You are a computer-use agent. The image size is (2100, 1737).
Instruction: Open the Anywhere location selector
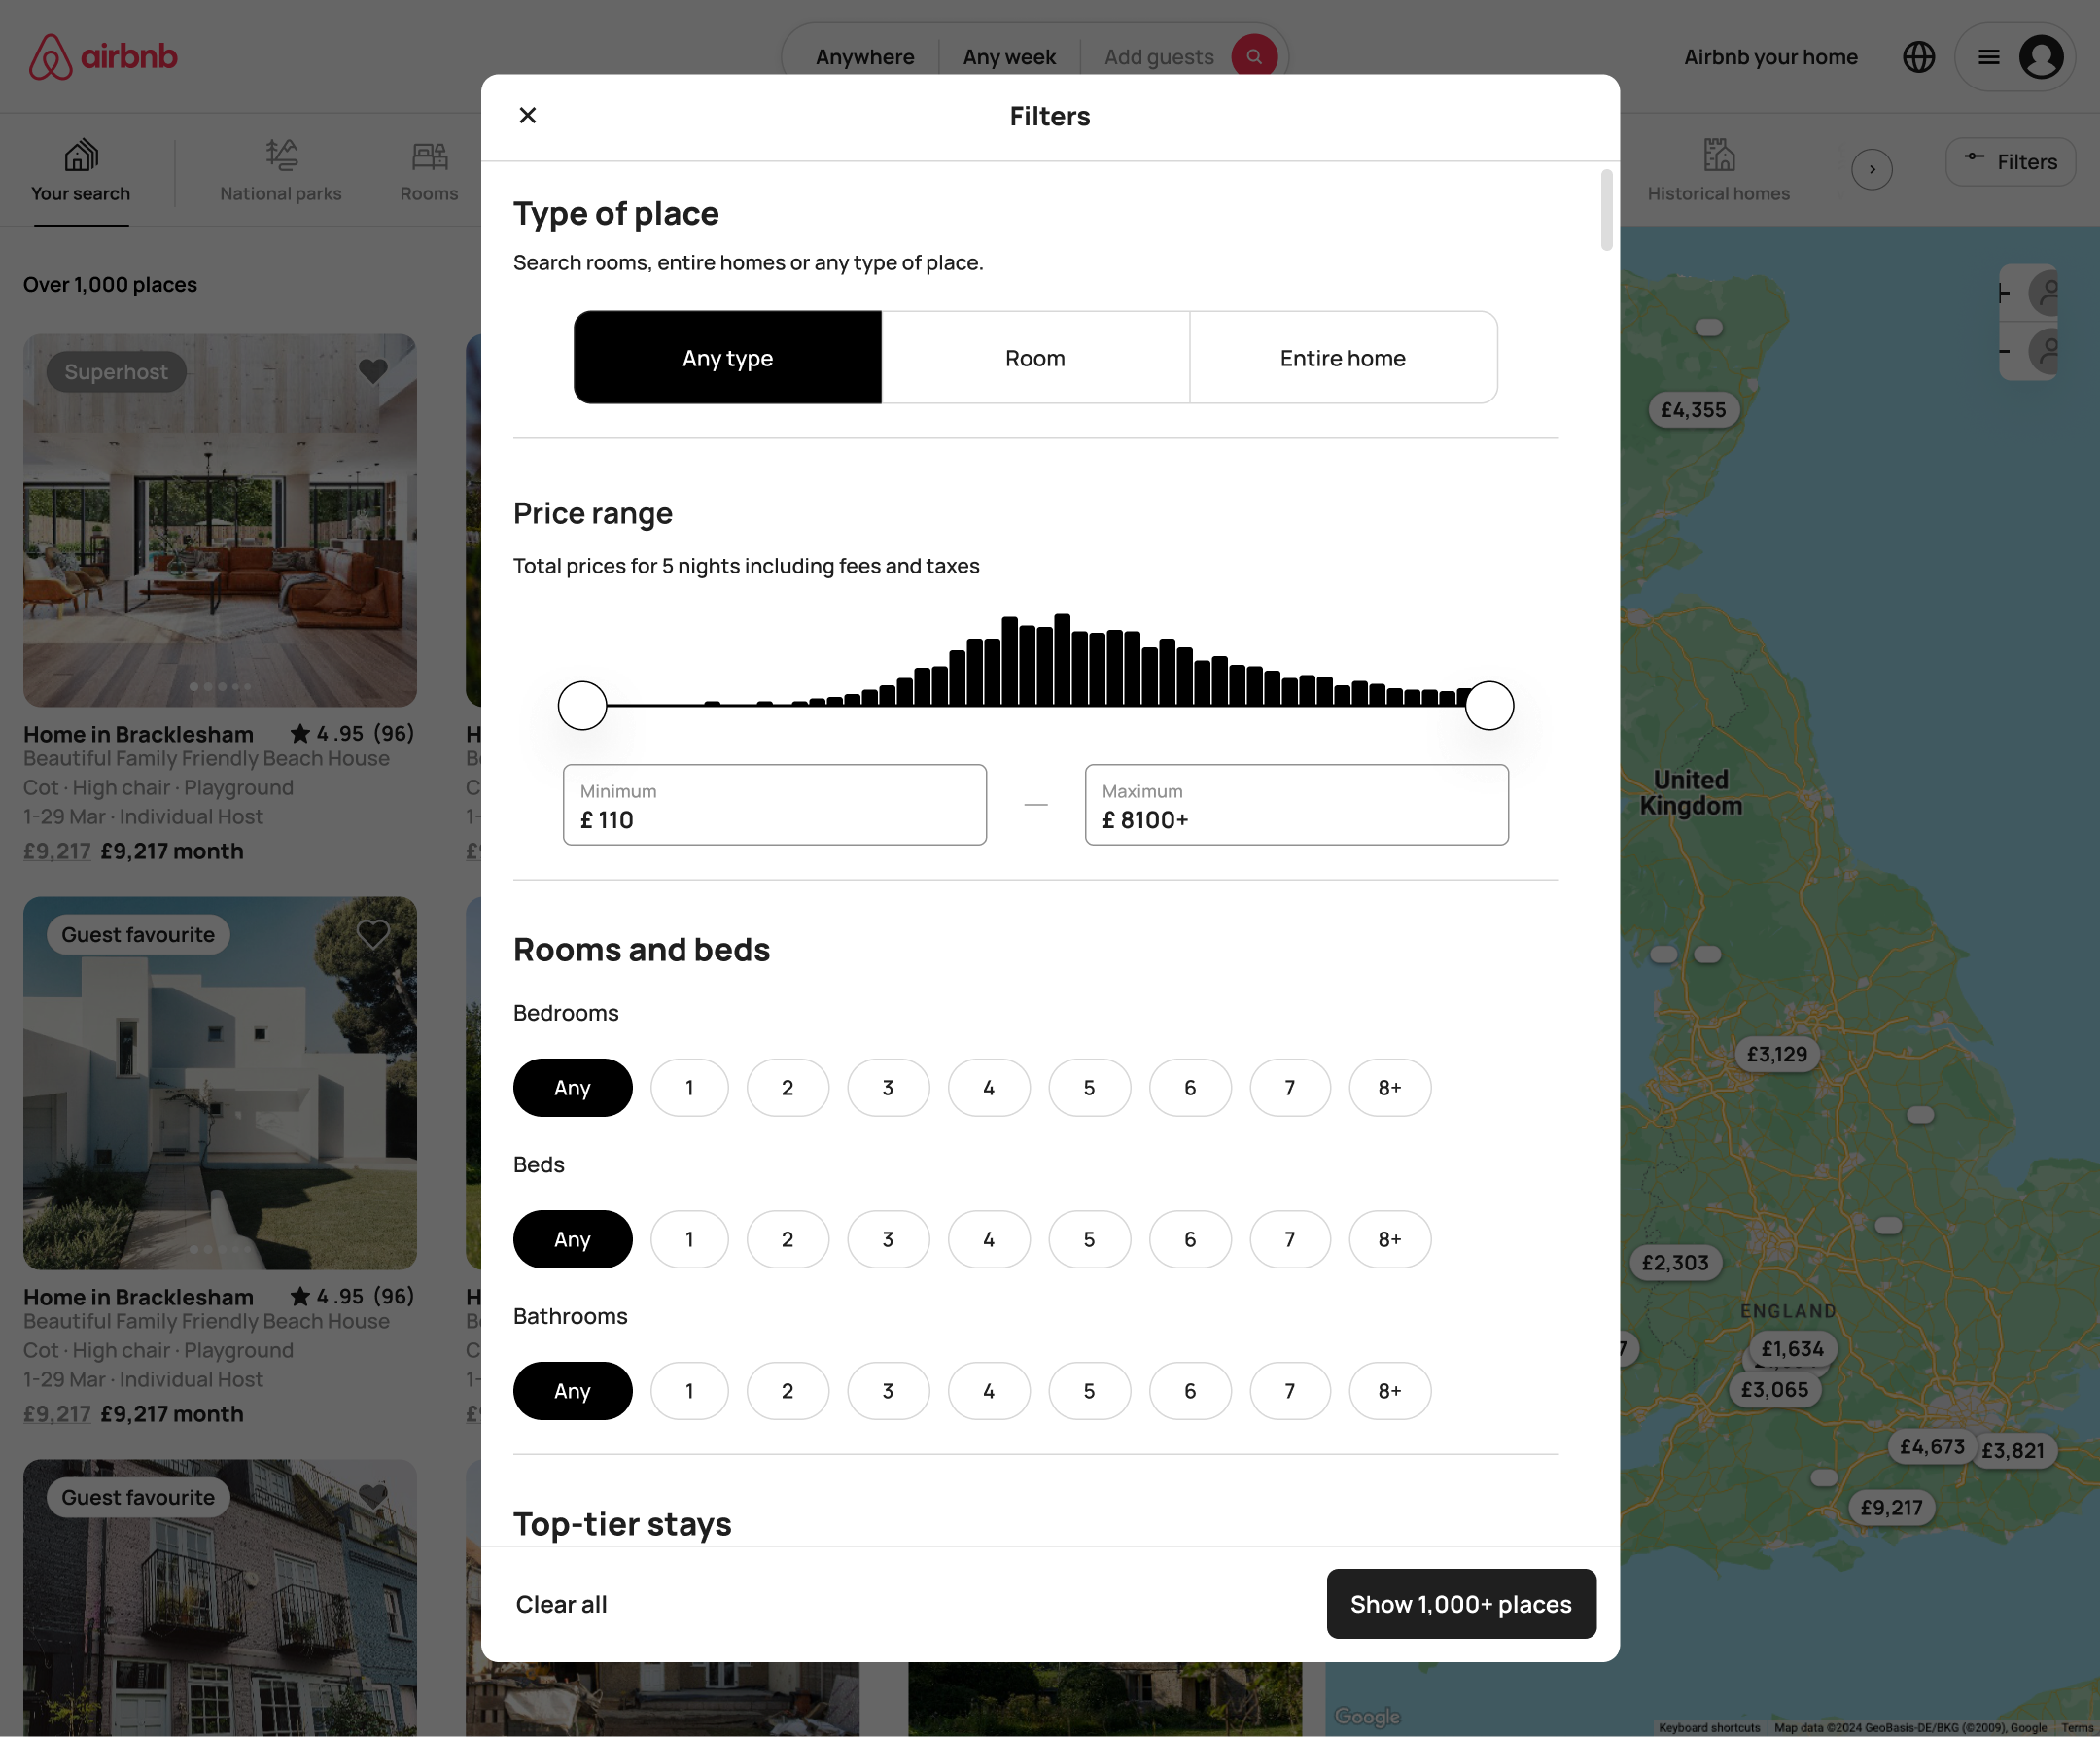coord(864,57)
